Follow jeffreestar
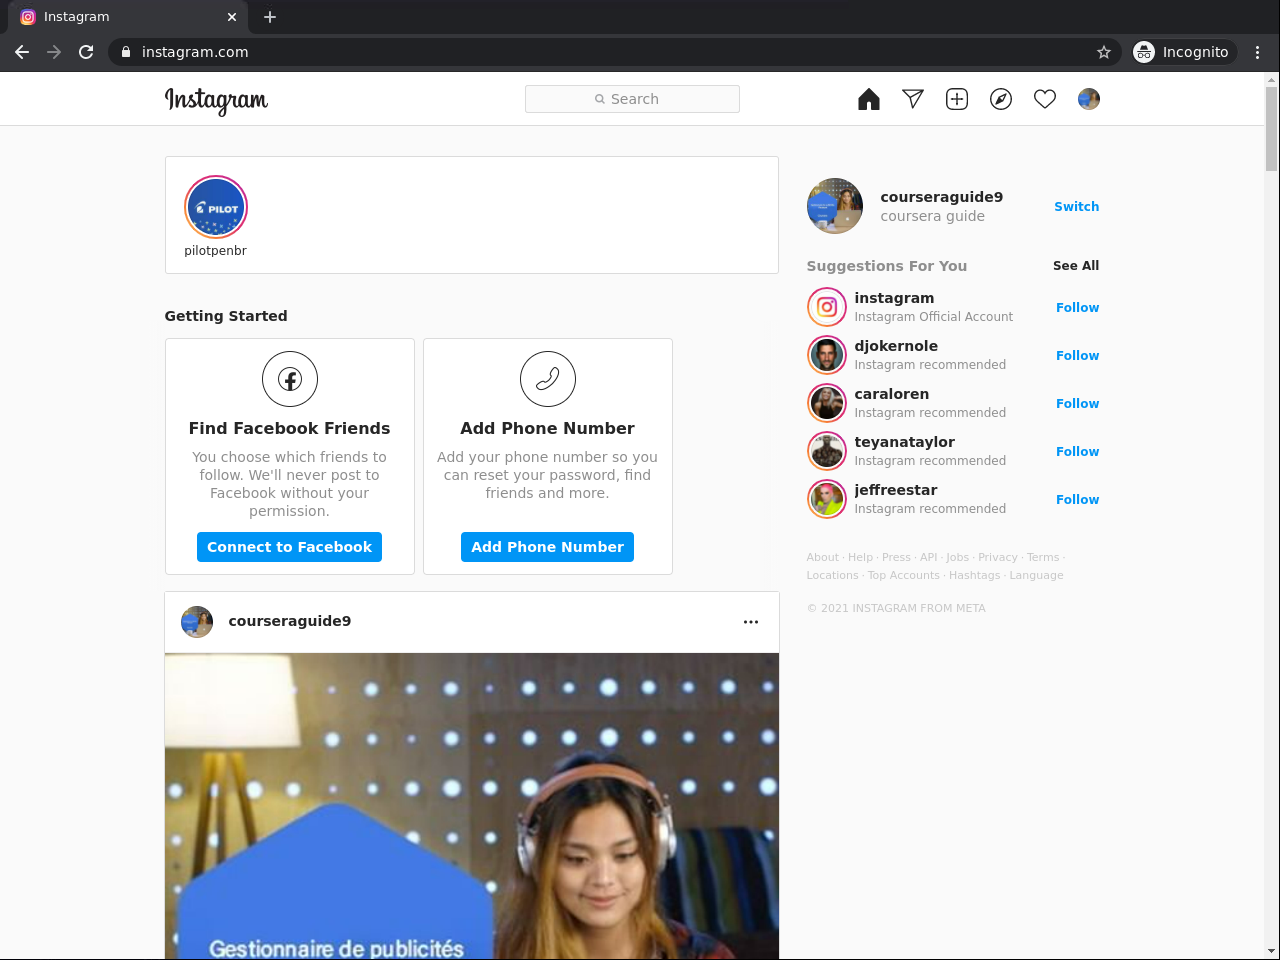This screenshot has height=960, width=1280. (x=1078, y=500)
